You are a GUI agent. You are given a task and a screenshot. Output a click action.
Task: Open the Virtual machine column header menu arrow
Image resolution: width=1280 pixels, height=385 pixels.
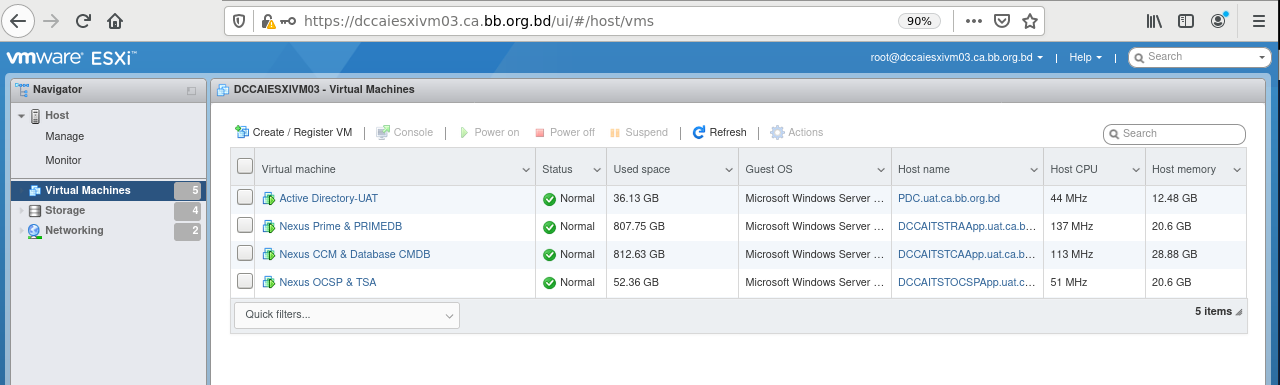click(526, 170)
